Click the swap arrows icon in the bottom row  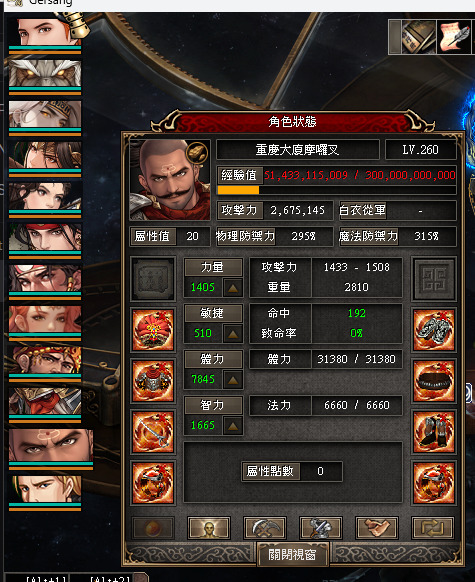433,528
